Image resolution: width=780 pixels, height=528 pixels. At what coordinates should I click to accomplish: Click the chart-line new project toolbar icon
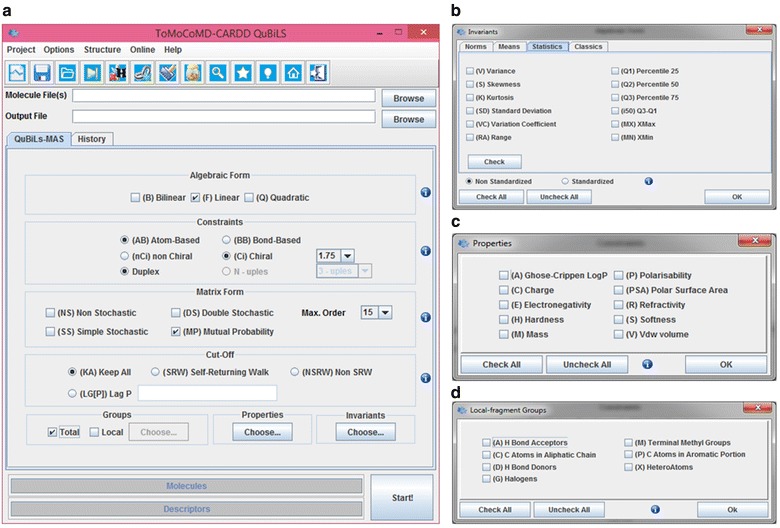tap(17, 73)
